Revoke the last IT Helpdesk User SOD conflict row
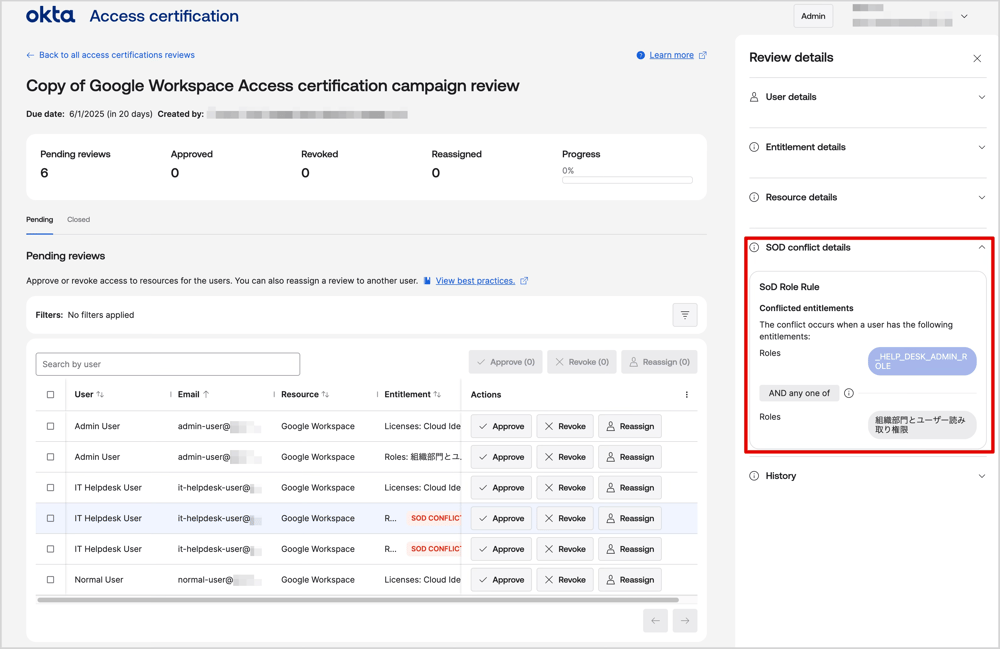Image resolution: width=1000 pixels, height=649 pixels. [x=565, y=549]
